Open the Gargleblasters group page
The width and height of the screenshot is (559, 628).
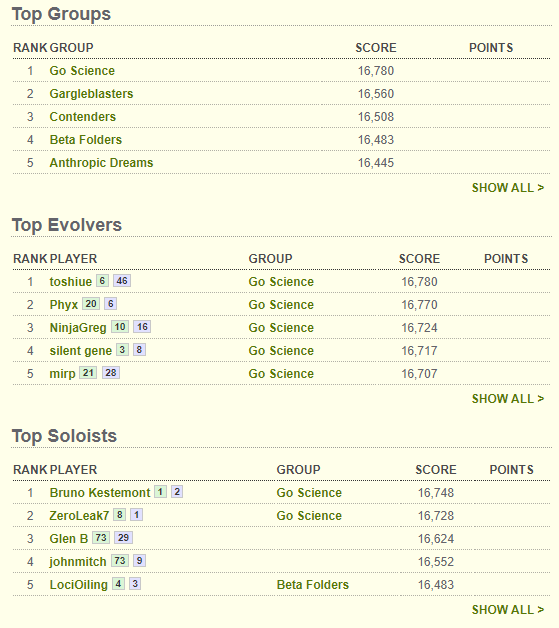point(91,94)
